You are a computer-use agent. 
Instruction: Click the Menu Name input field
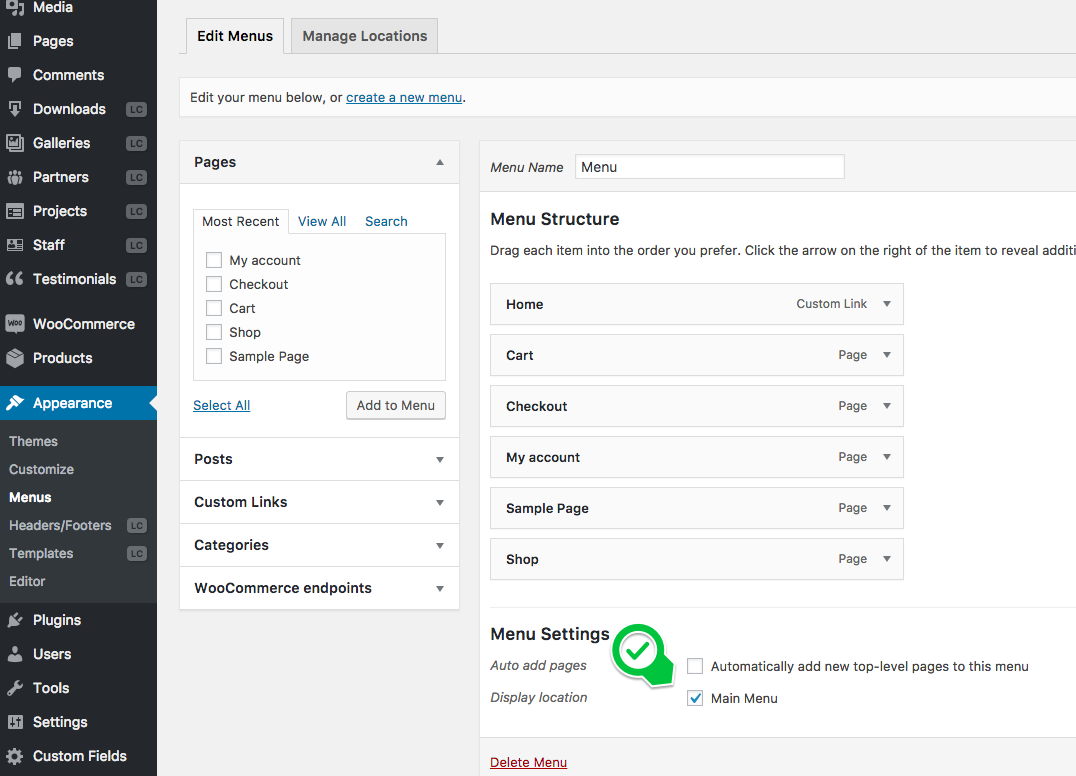click(710, 167)
